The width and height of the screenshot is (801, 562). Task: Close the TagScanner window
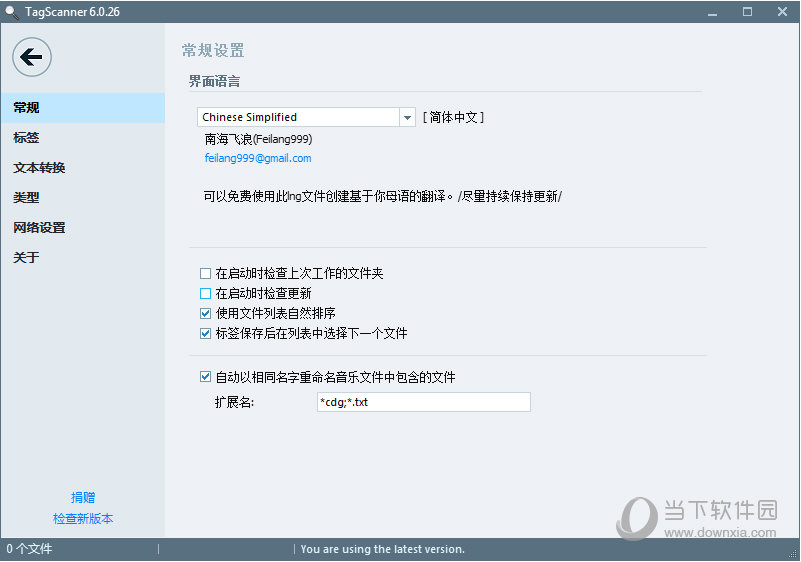(x=782, y=12)
